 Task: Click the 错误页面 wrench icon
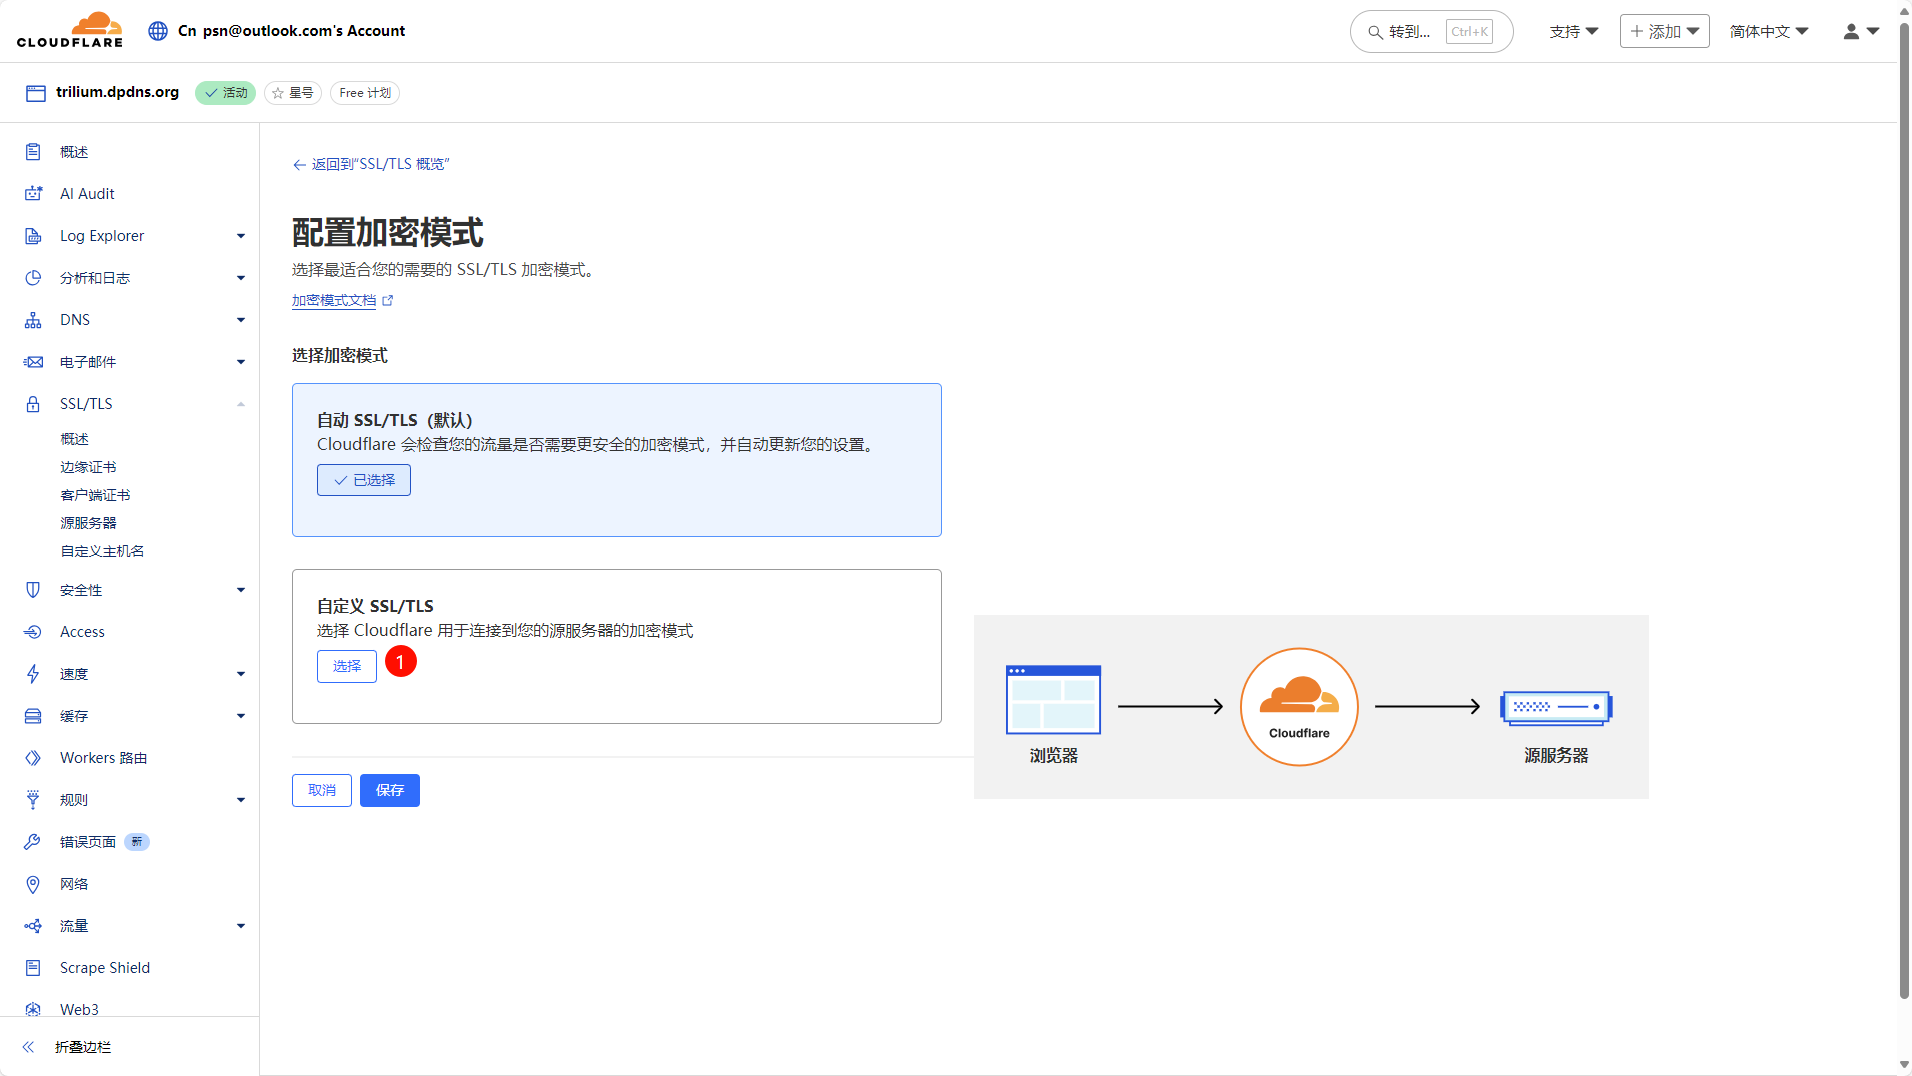click(33, 842)
